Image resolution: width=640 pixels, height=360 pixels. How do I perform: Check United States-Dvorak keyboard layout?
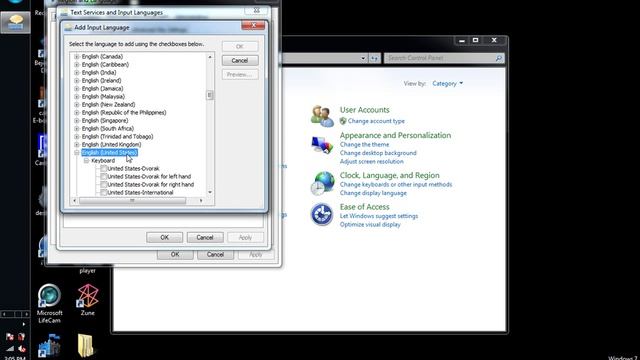(x=104, y=169)
